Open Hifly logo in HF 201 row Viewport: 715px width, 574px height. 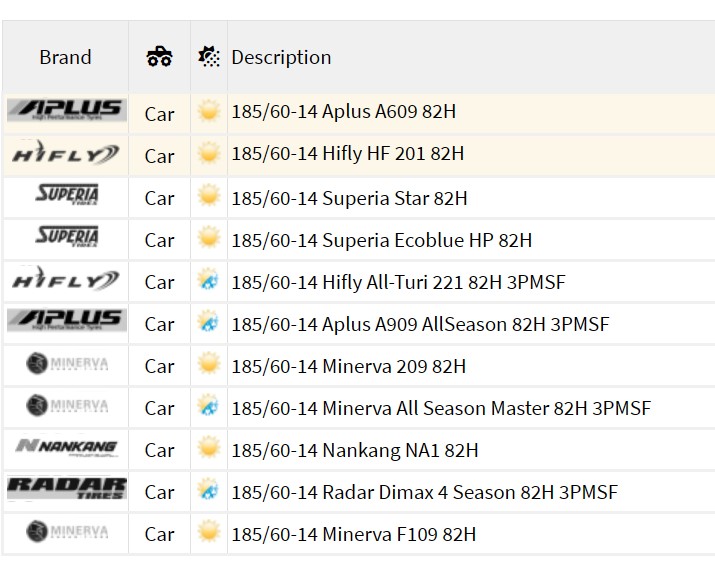pyautogui.click(x=66, y=153)
